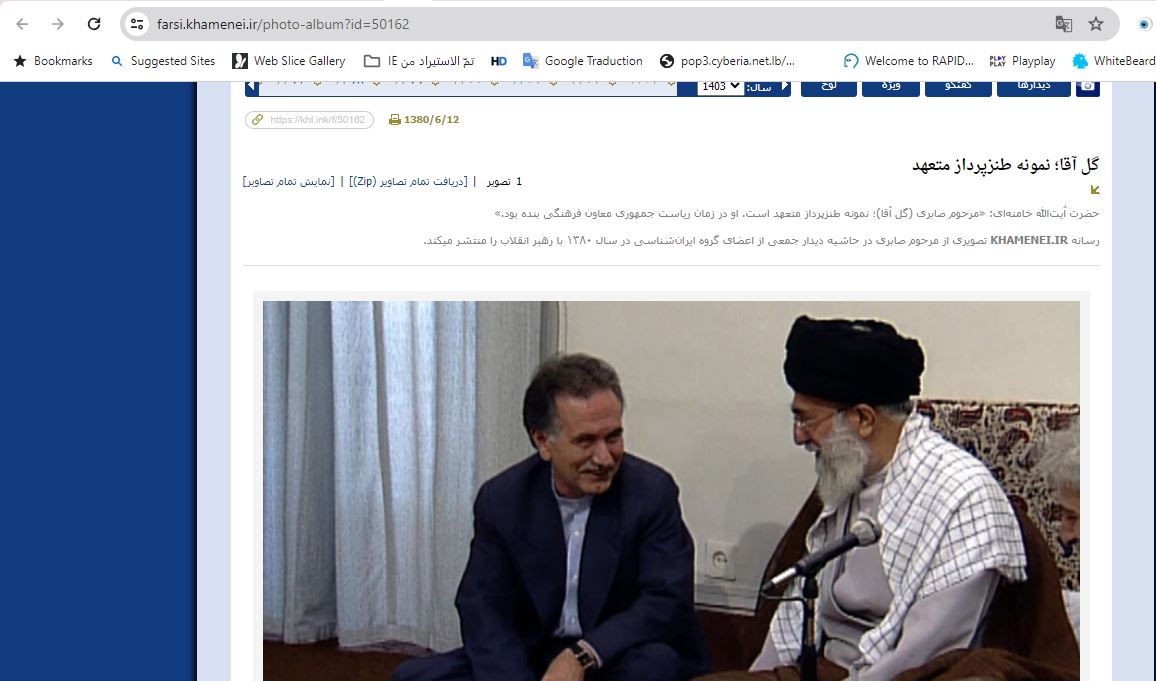Click the small olive arrow below the title
The height and width of the screenshot is (681, 1156).
pyautogui.click(x=1095, y=189)
